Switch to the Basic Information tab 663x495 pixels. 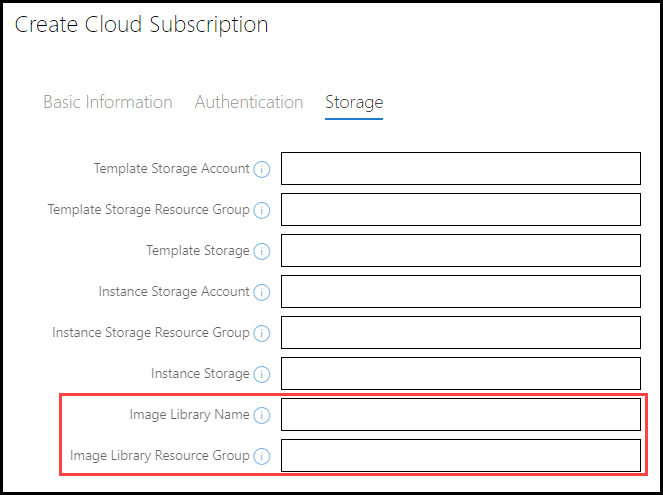click(108, 102)
